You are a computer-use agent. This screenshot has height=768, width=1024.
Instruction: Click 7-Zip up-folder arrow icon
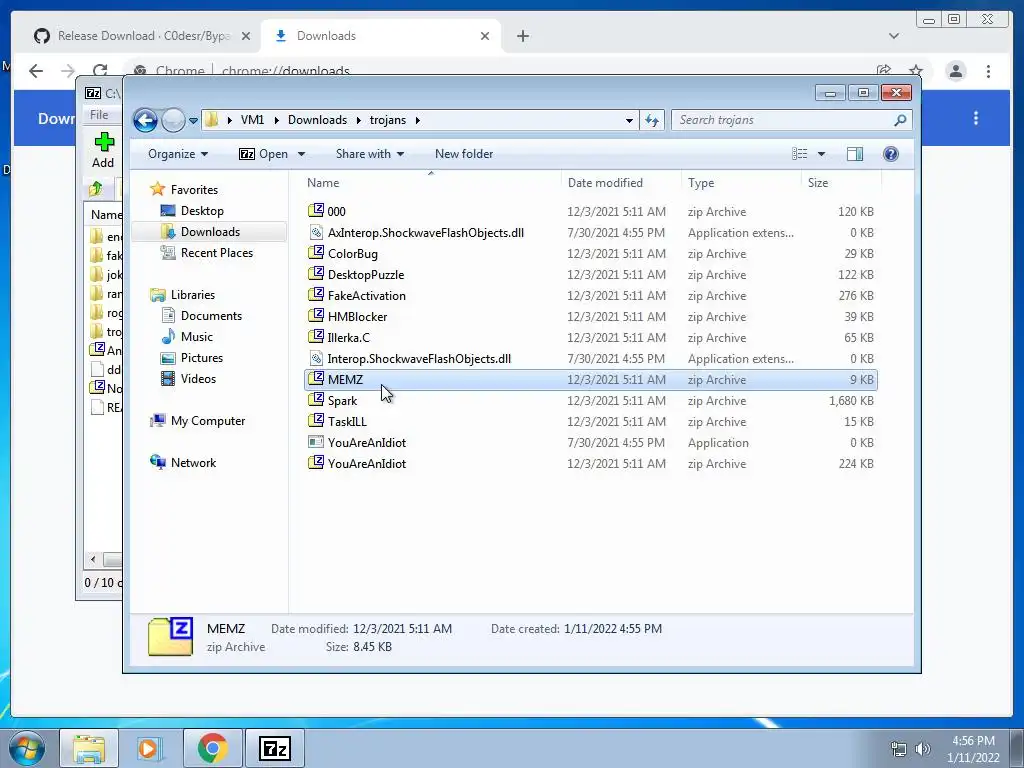96,189
